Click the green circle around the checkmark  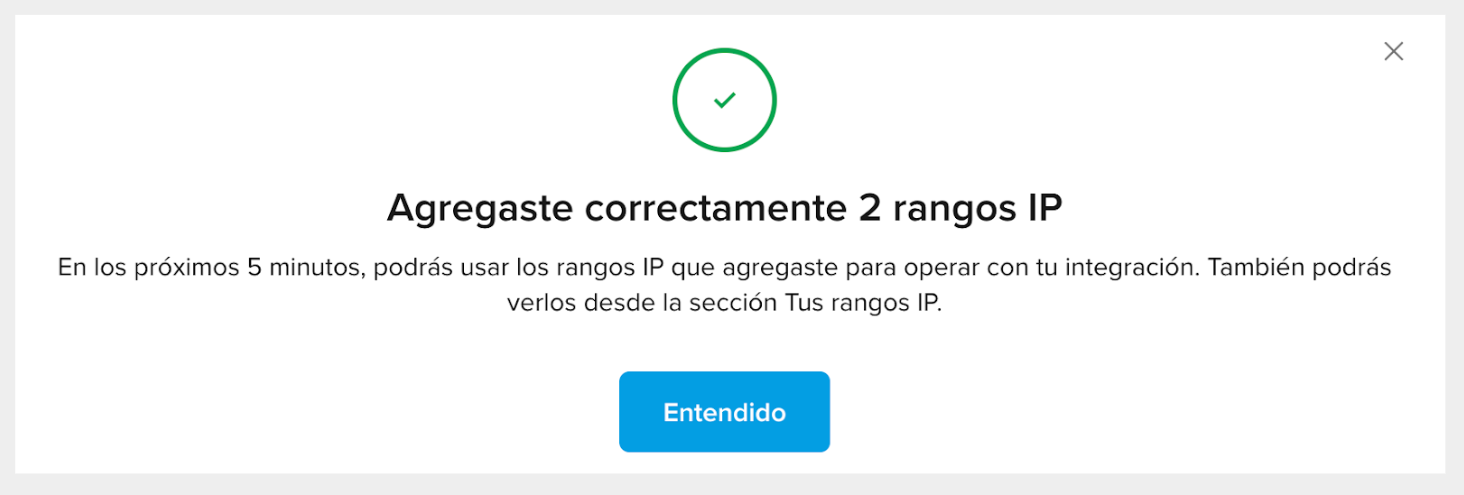pos(725,100)
